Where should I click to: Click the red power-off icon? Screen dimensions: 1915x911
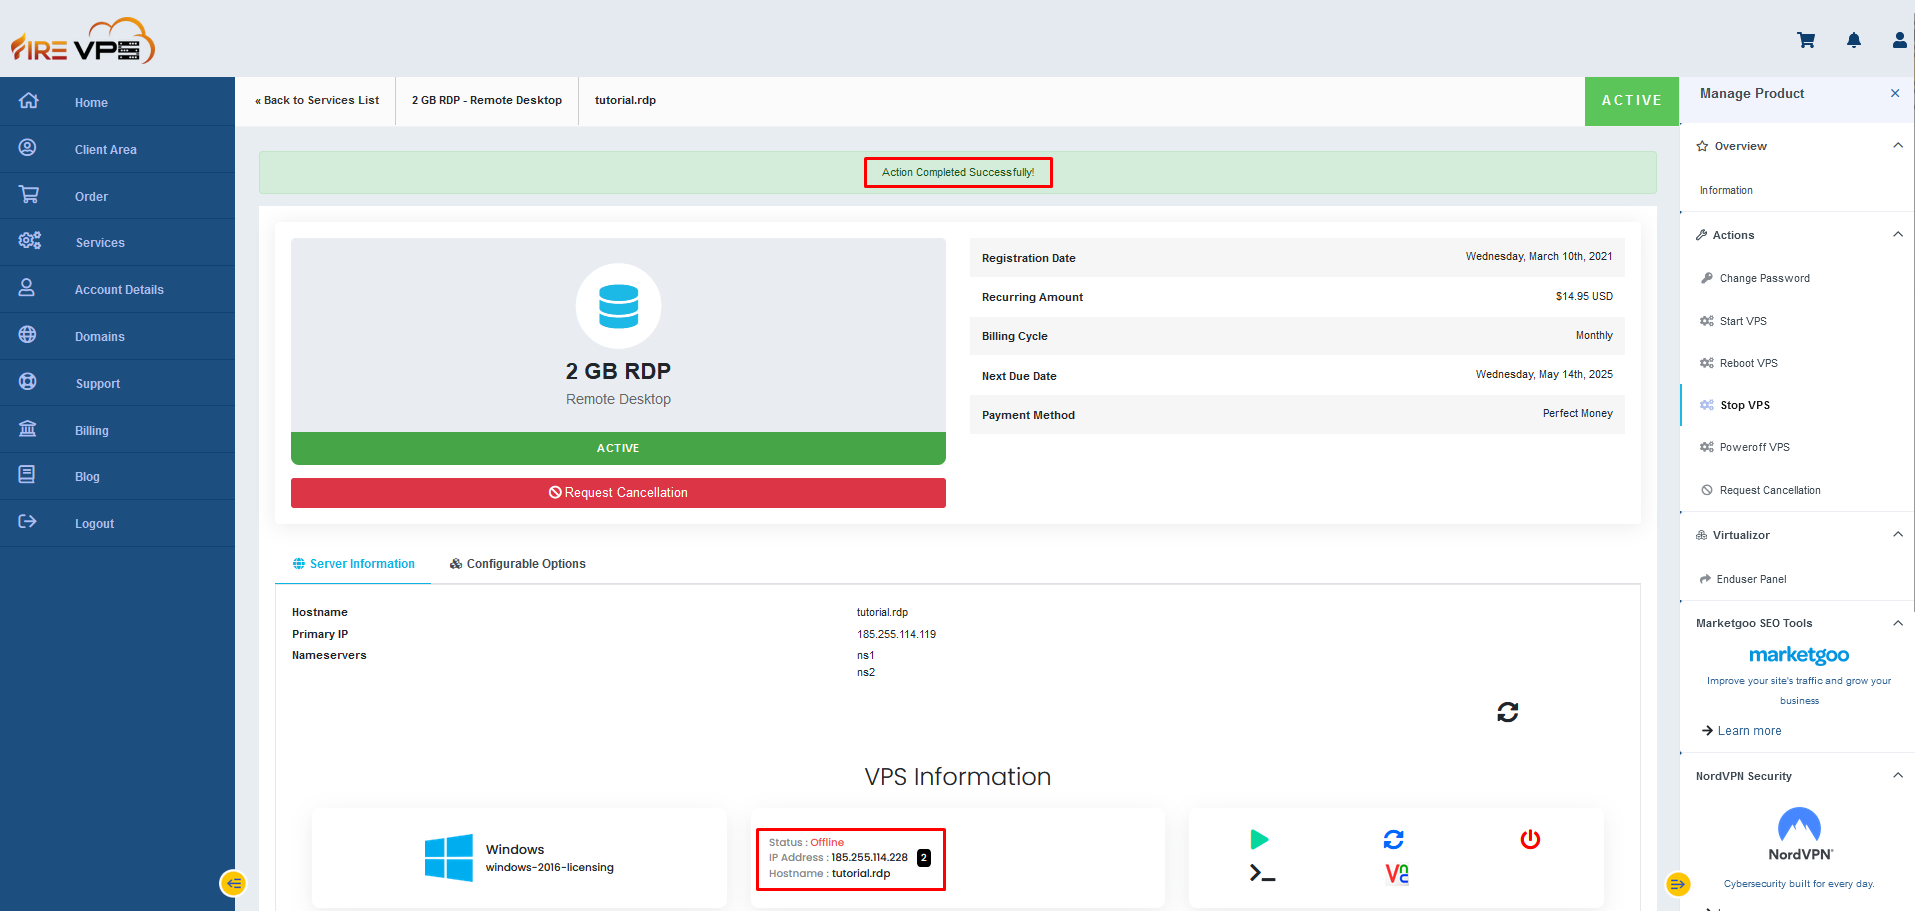click(x=1530, y=839)
